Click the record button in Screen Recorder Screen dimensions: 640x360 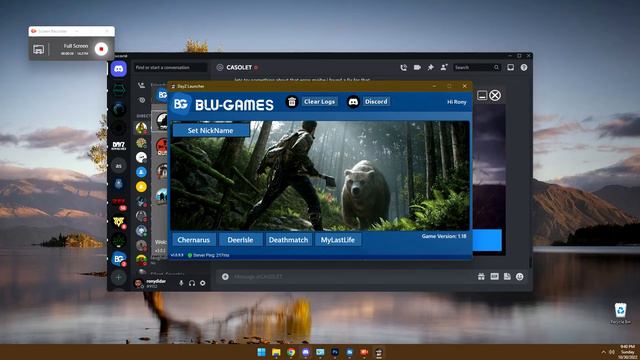(101, 49)
